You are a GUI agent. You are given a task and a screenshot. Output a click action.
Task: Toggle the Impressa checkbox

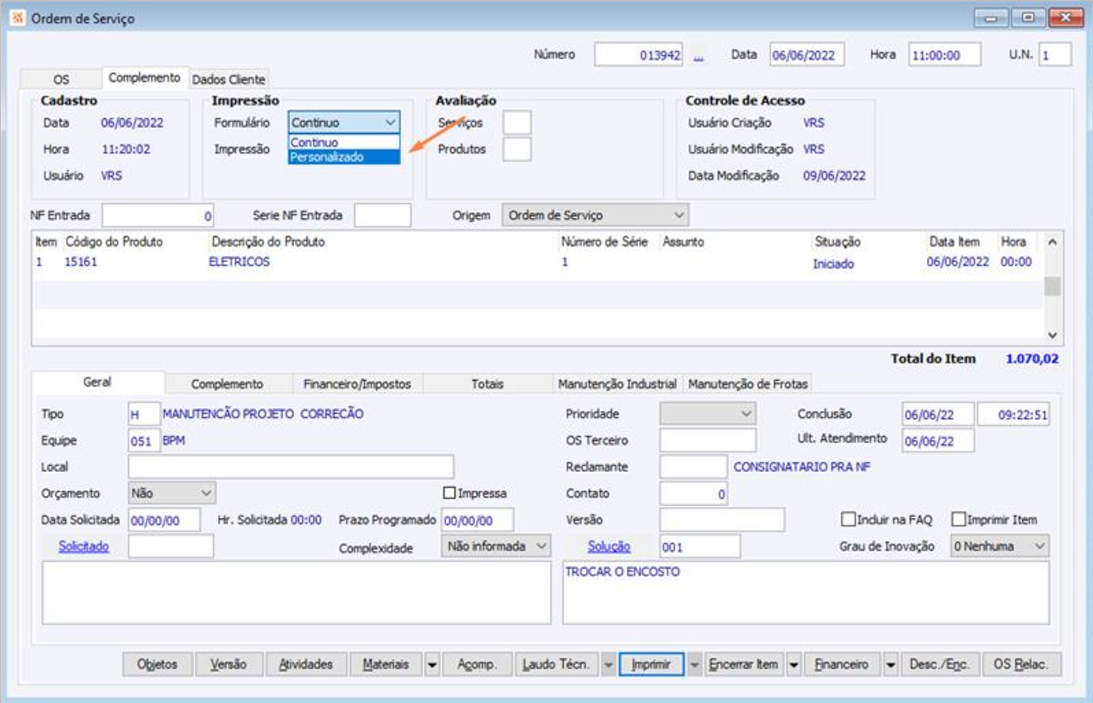[x=450, y=493]
